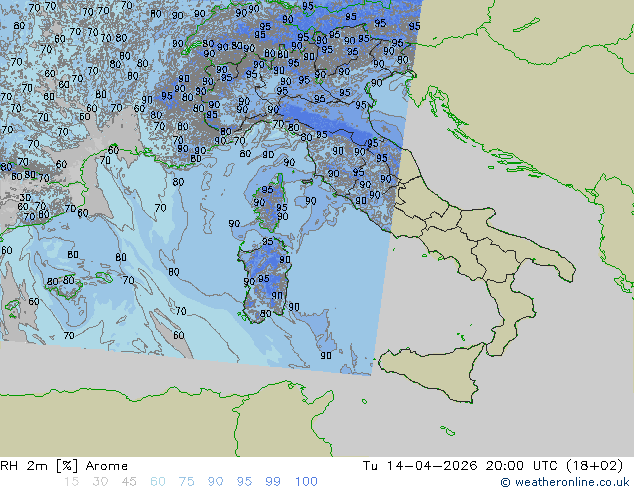Image resolution: width=634 pixels, height=490 pixels.
Task: Click the 'RH 2m [%] Arome' title text
Action: pyautogui.click(x=64, y=466)
